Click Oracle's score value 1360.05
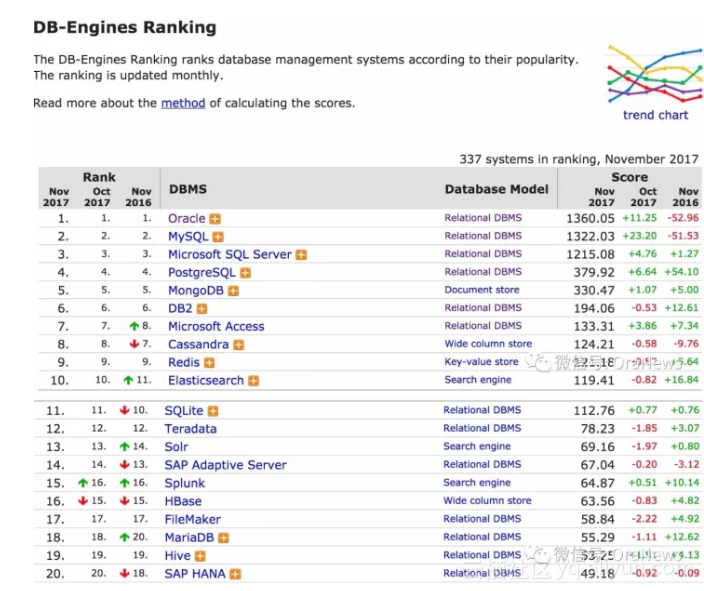704x591 pixels. [590, 219]
